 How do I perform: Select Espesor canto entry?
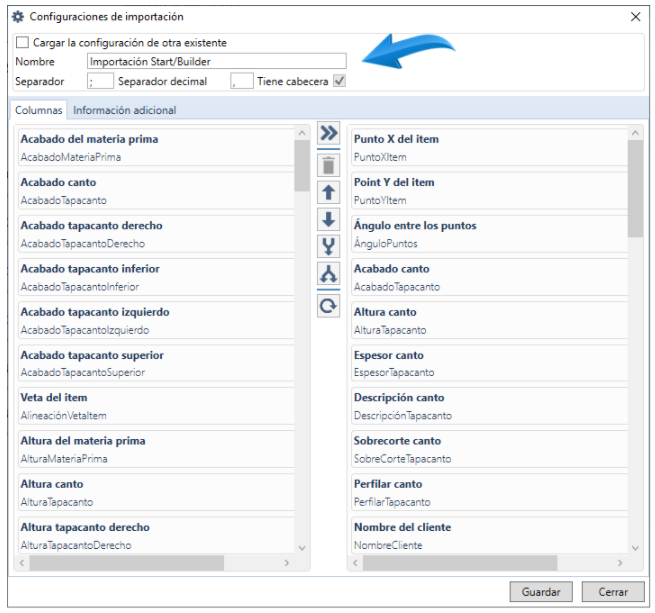pyautogui.click(x=490, y=363)
